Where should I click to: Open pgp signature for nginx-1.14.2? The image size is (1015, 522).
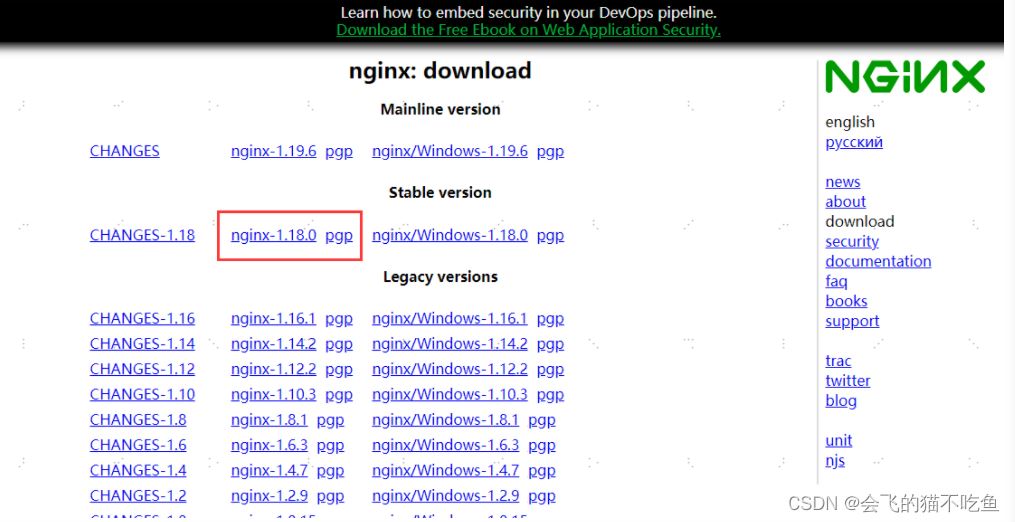click(x=339, y=345)
